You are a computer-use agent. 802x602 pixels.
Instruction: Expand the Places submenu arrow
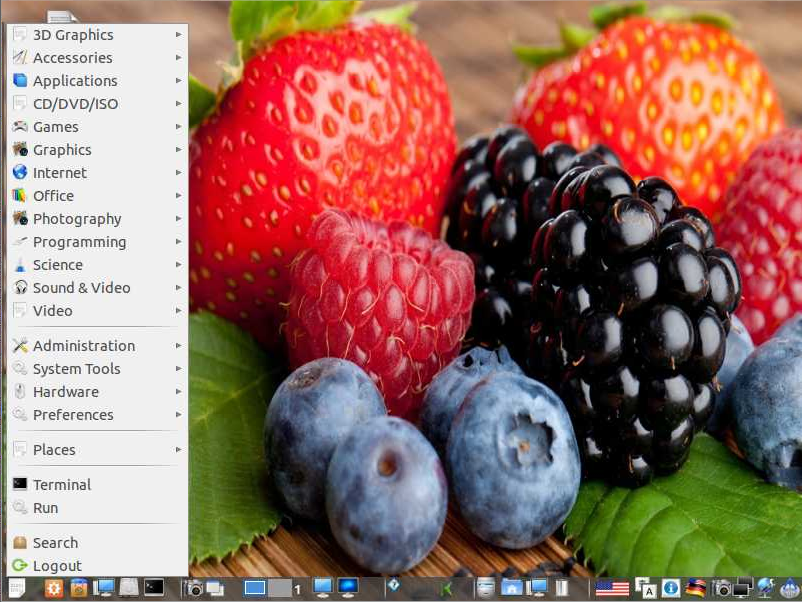click(x=179, y=450)
